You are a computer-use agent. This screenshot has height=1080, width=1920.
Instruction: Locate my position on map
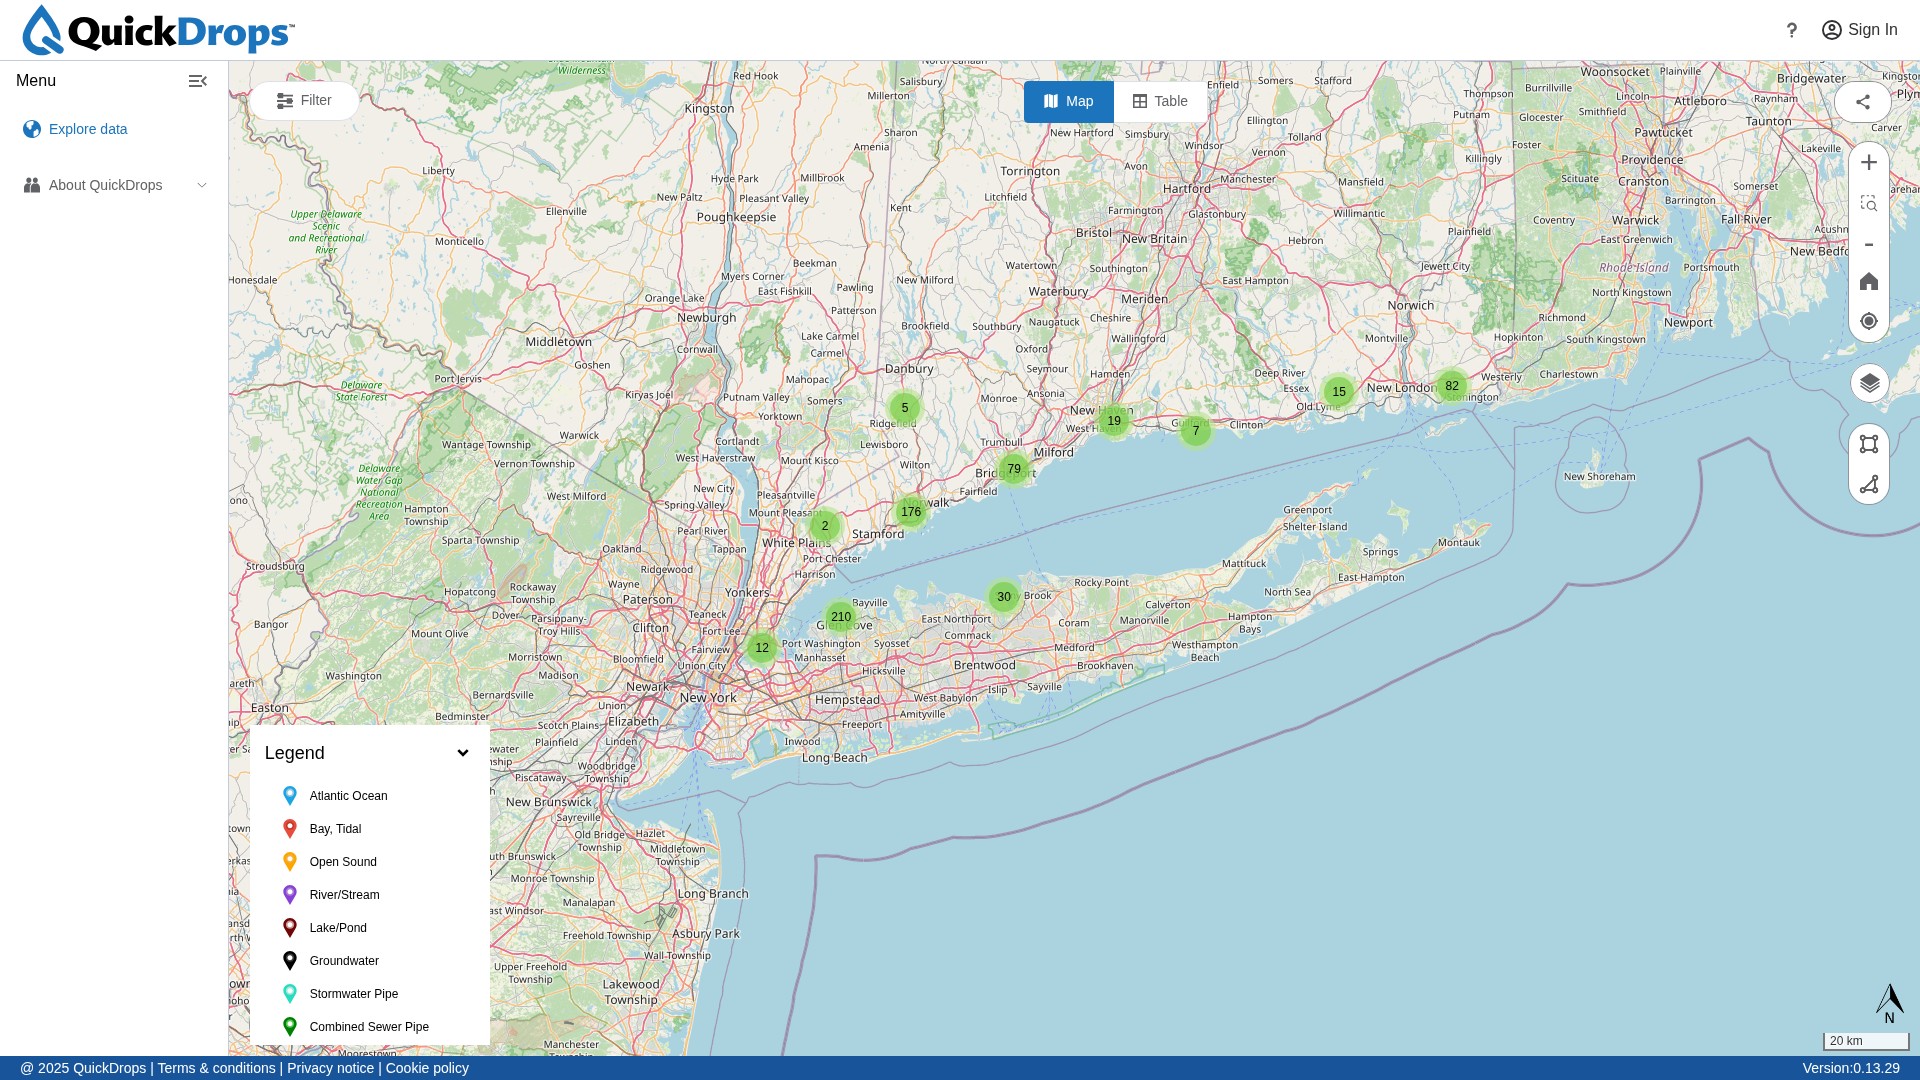(x=1869, y=321)
